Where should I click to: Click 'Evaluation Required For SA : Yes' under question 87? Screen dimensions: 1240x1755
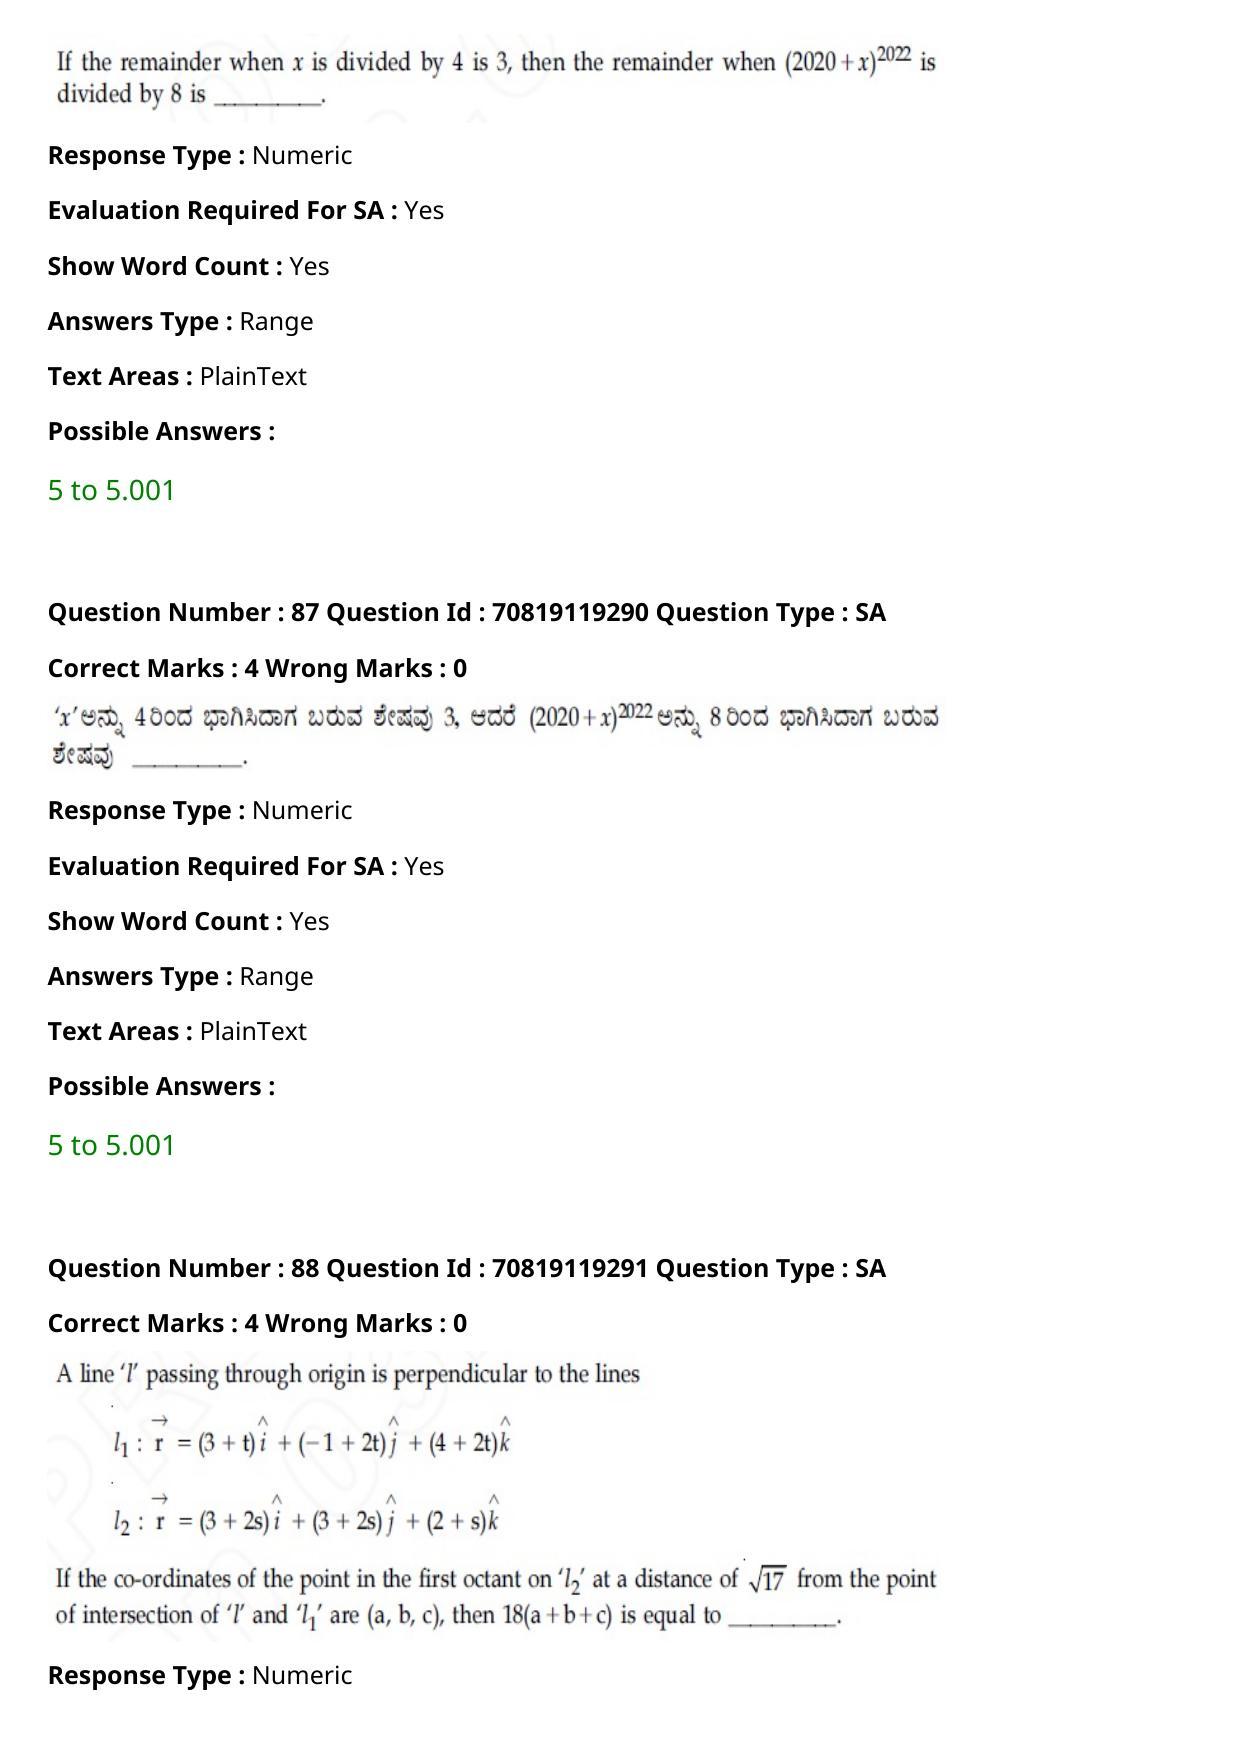pyautogui.click(x=246, y=866)
